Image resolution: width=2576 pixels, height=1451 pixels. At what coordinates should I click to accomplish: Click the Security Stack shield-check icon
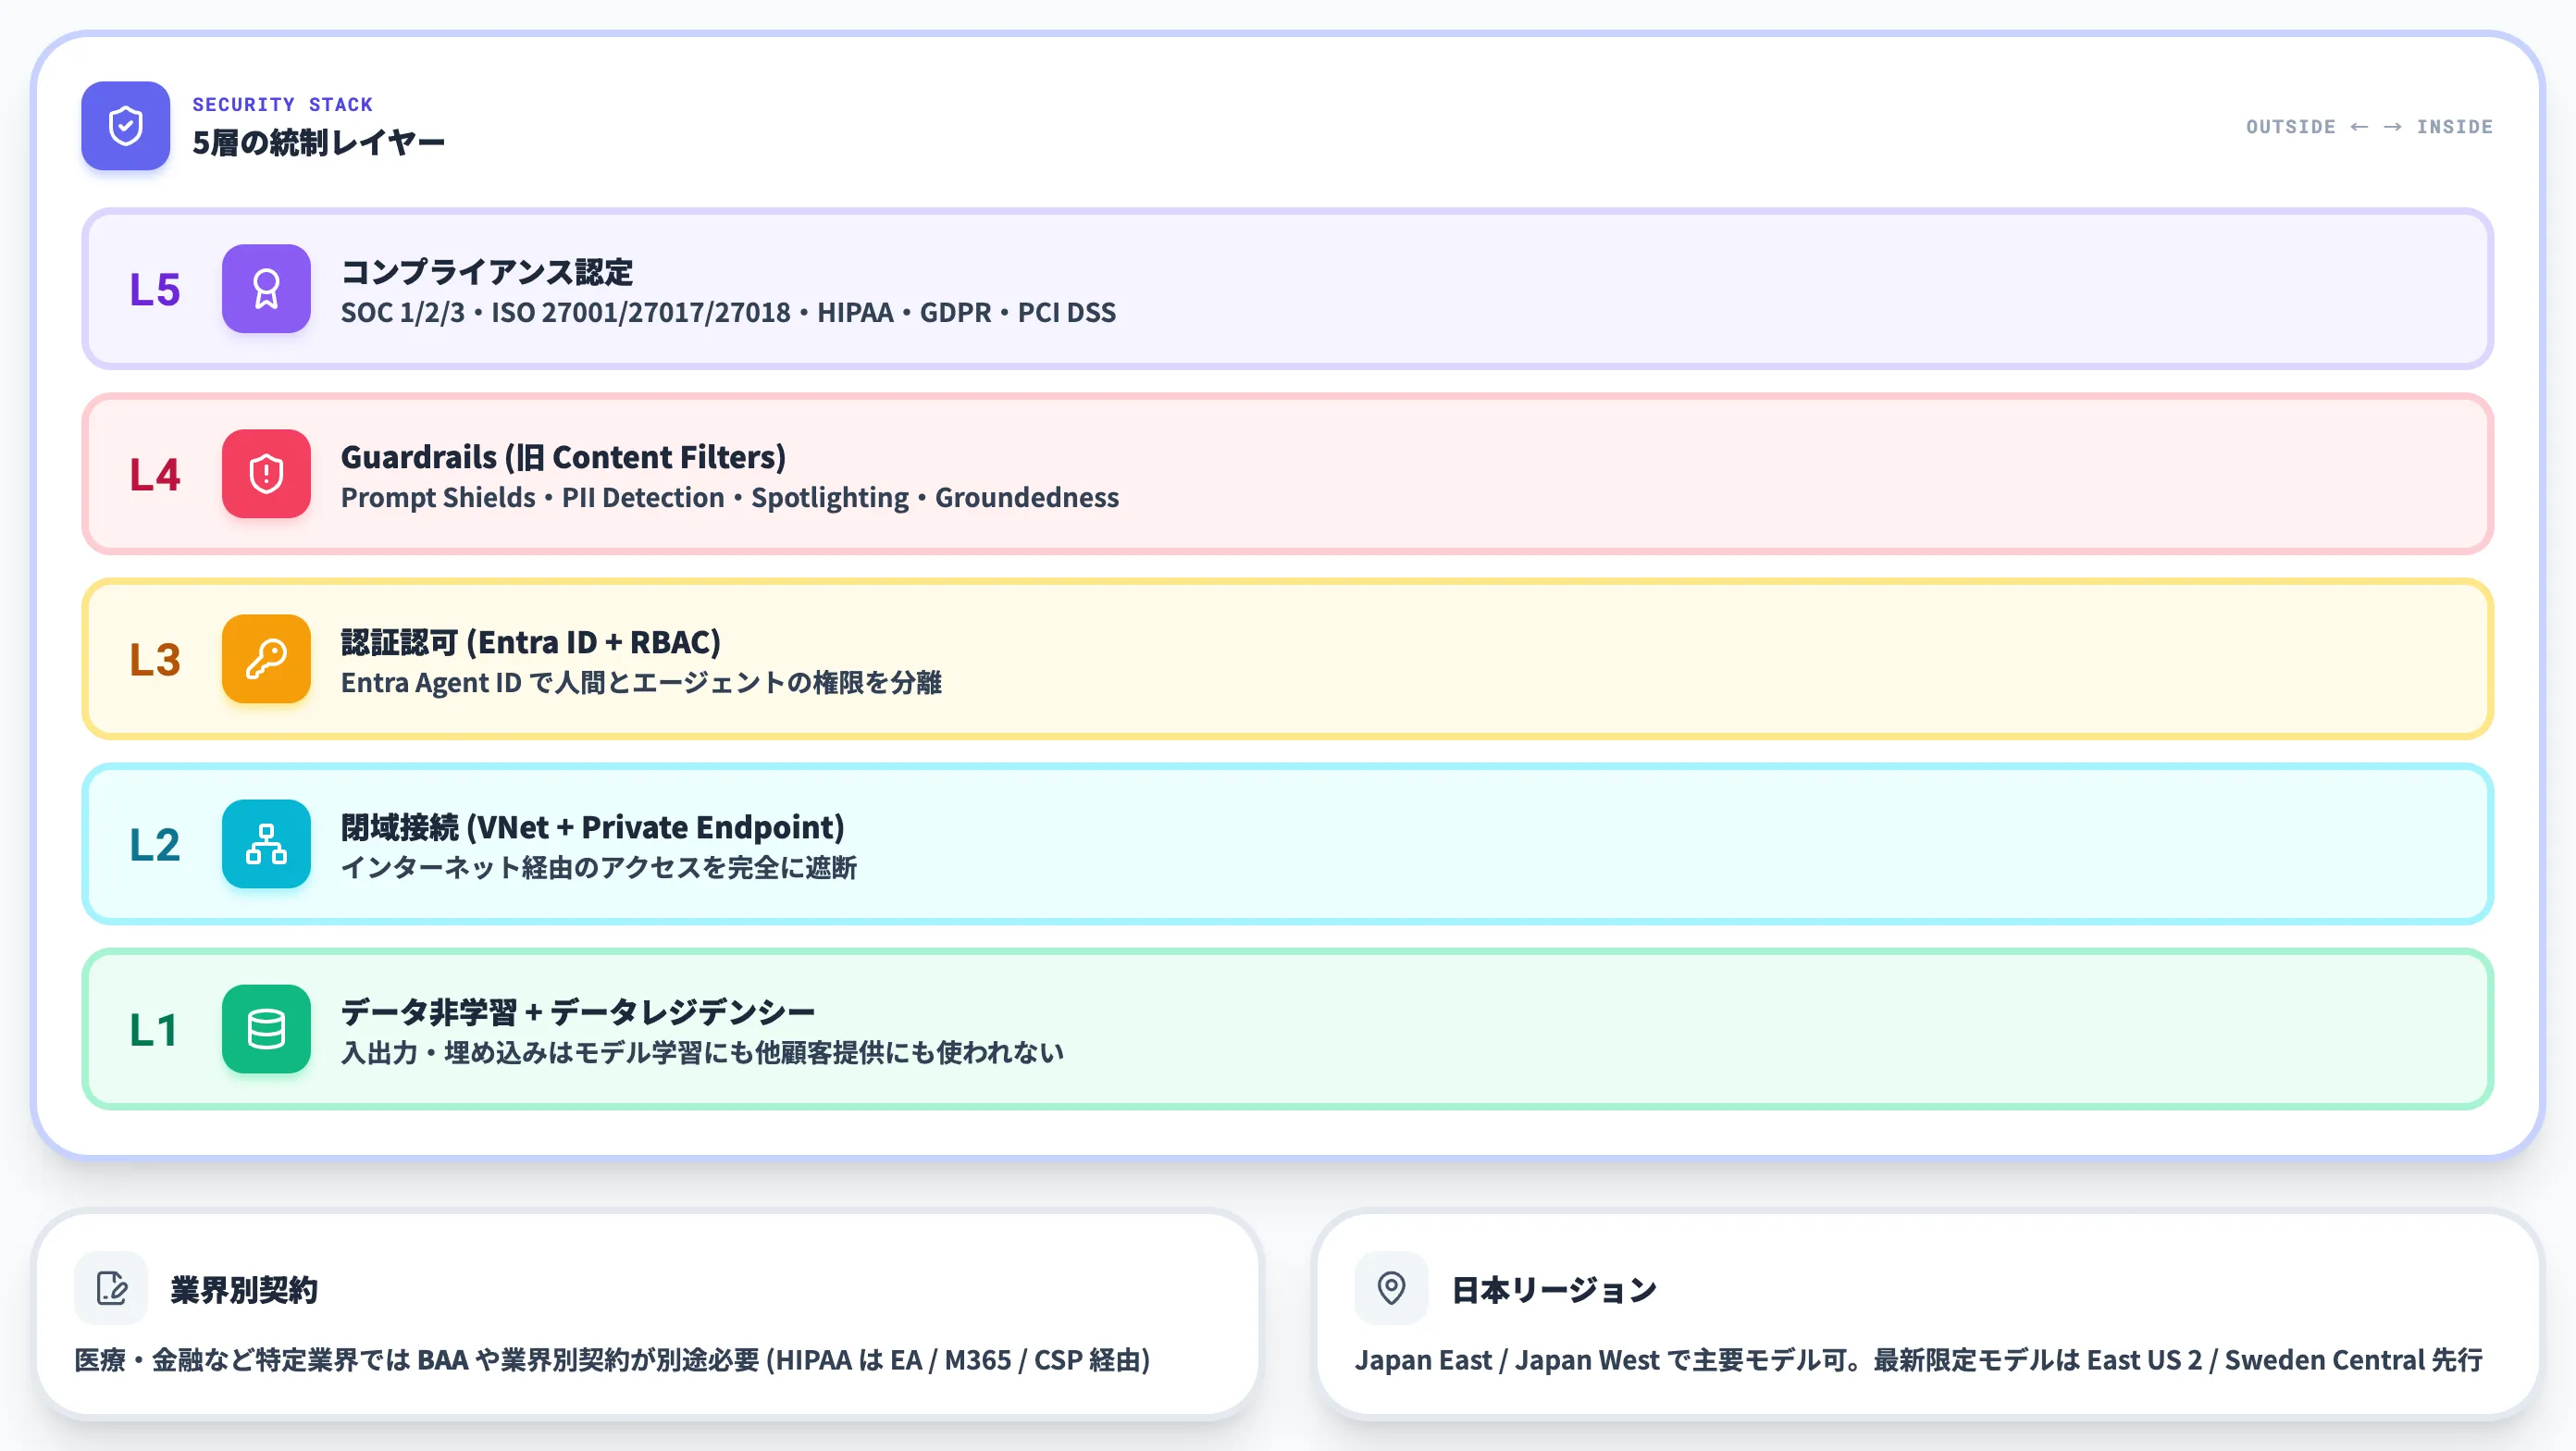pyautogui.click(x=125, y=126)
